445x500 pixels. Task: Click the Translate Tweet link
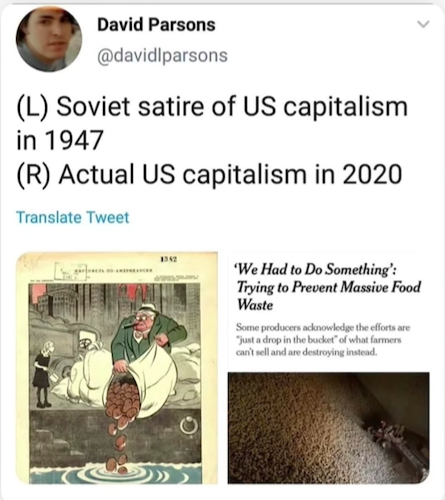pos(72,218)
